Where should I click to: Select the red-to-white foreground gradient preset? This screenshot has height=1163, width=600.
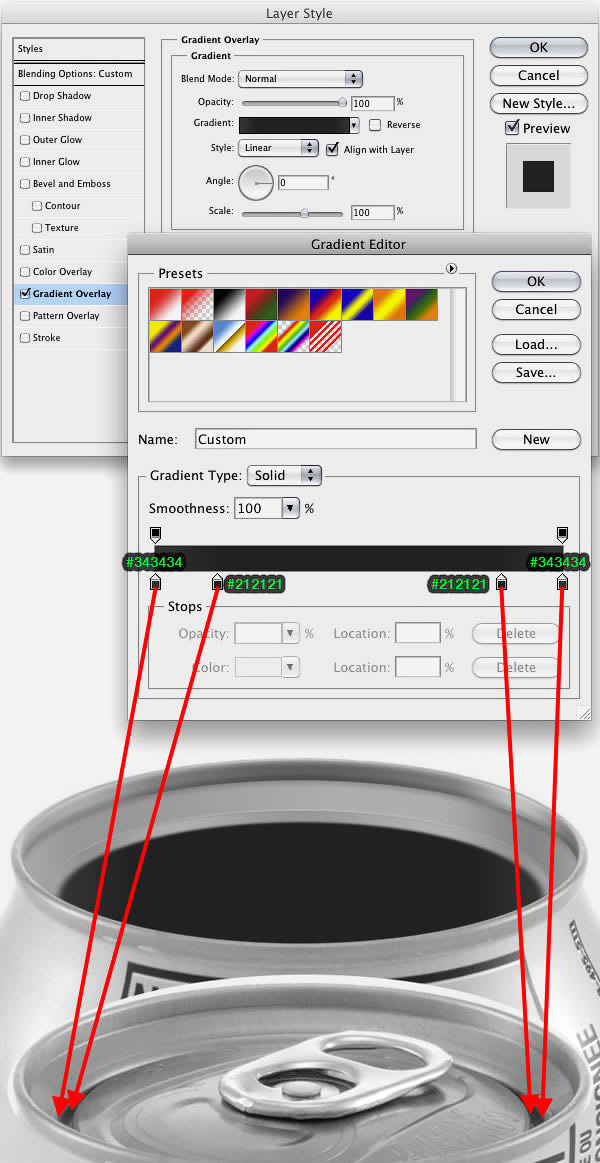[165, 305]
